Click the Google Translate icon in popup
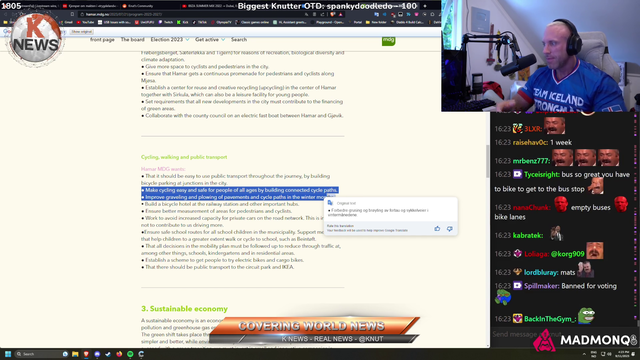This screenshot has width=640, height=360. point(330,203)
